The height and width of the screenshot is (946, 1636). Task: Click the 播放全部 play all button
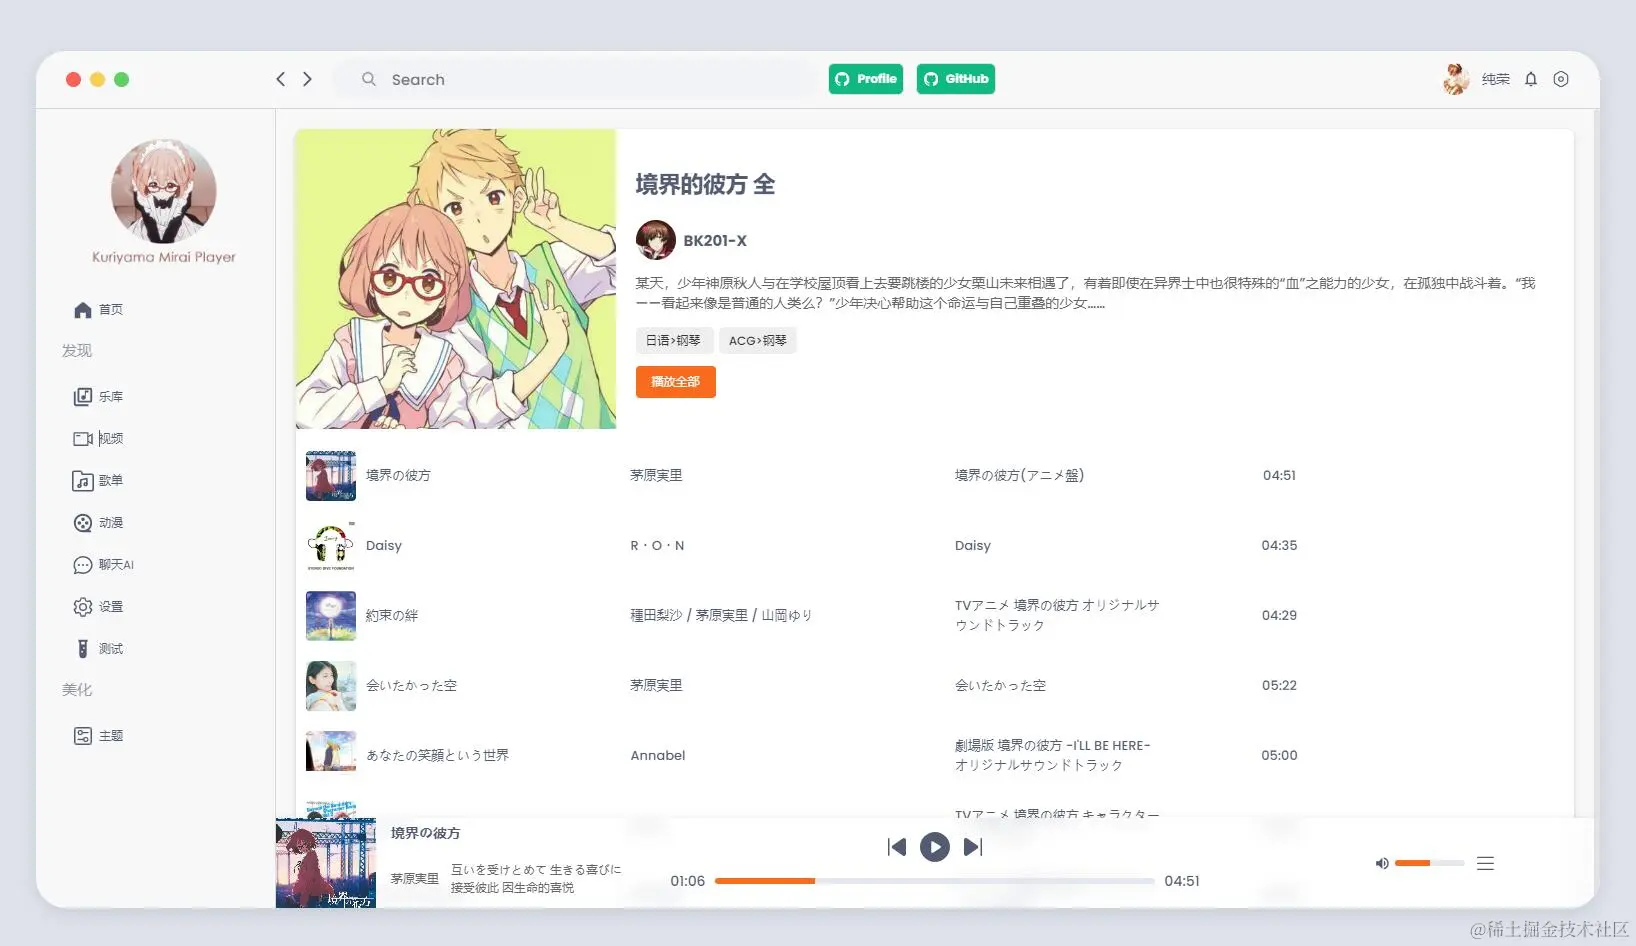click(x=676, y=382)
